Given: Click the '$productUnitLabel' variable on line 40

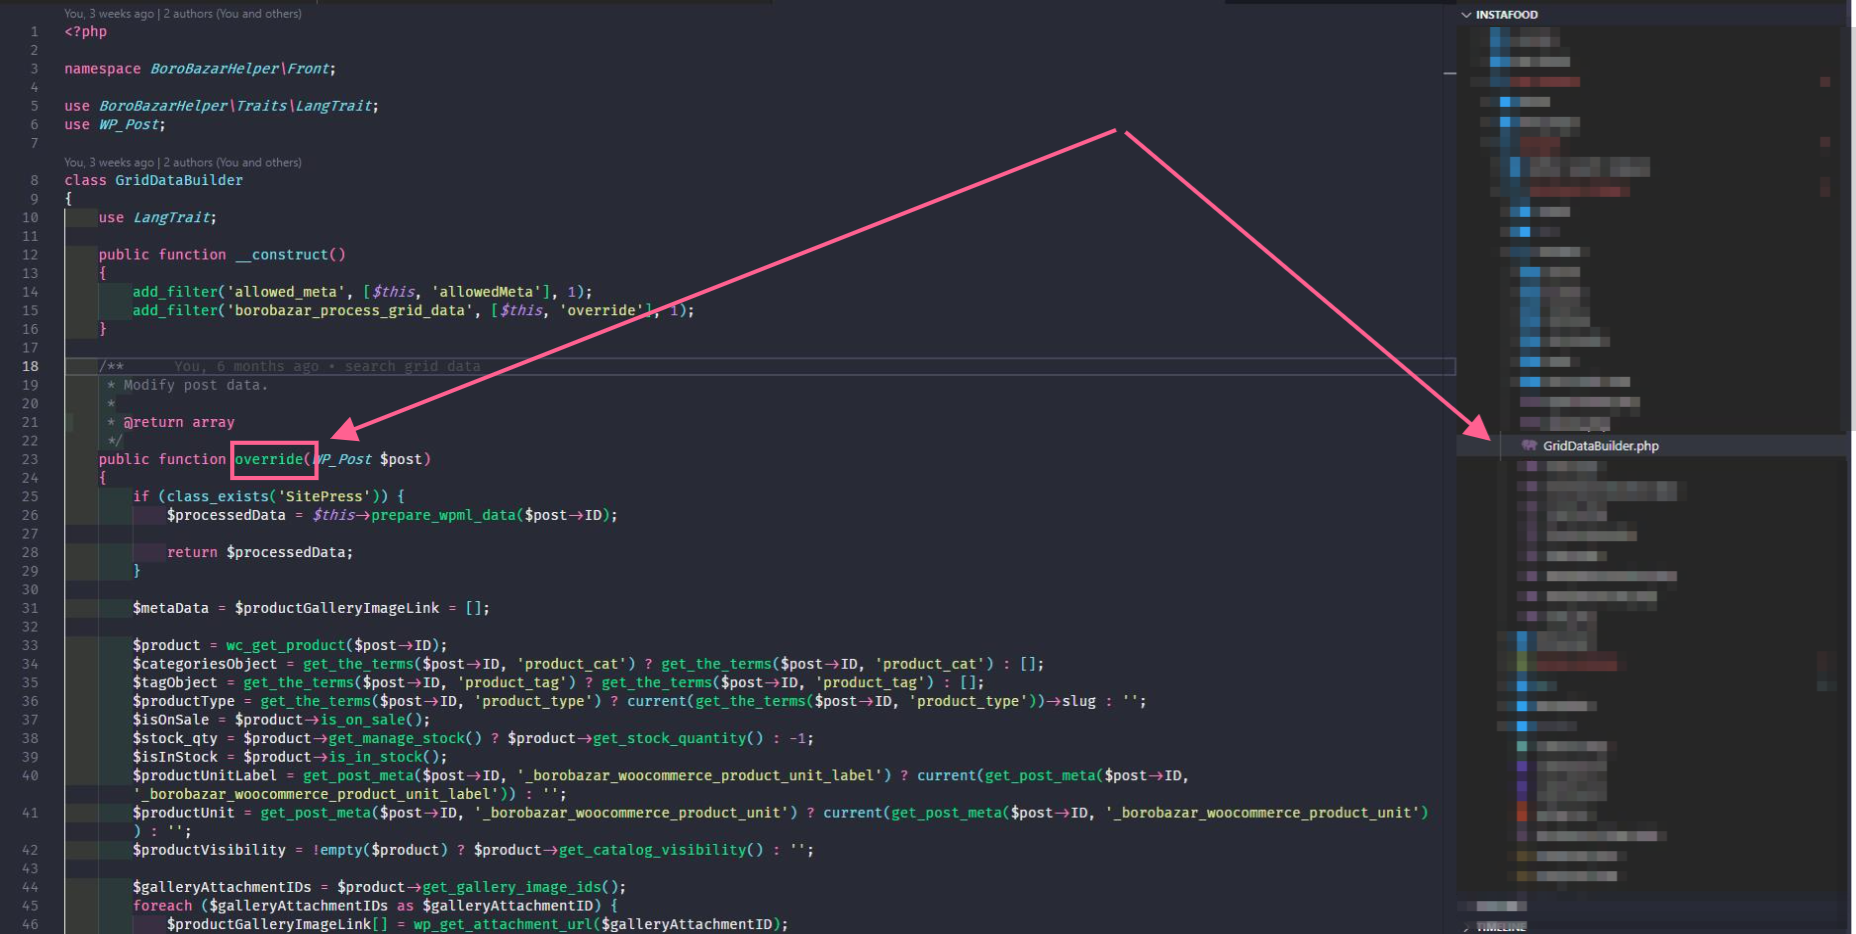Looking at the screenshot, I should tap(205, 776).
